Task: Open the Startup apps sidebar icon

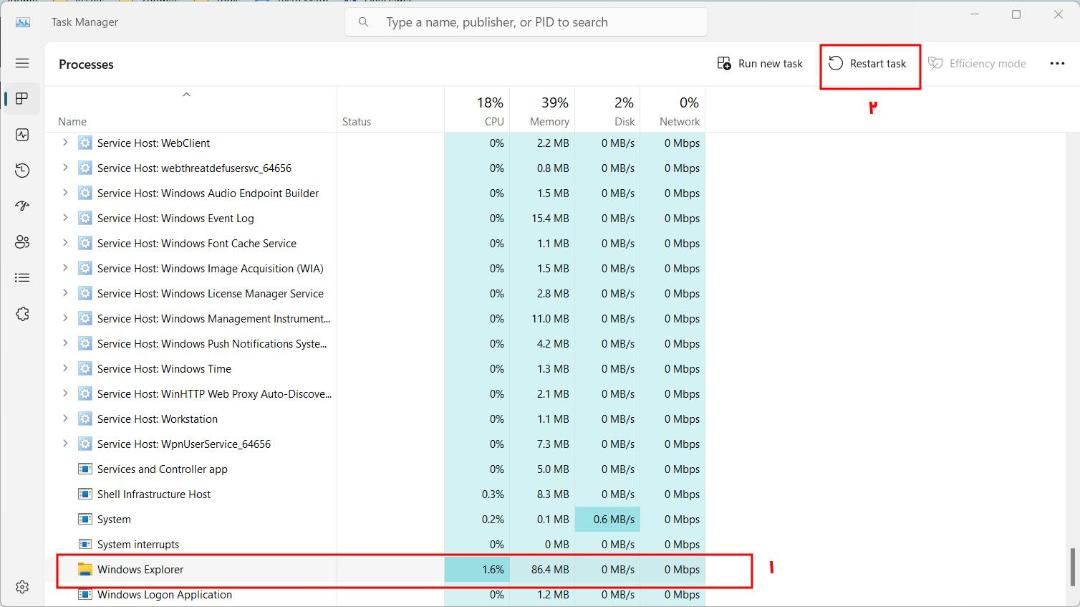Action: [x=22, y=205]
